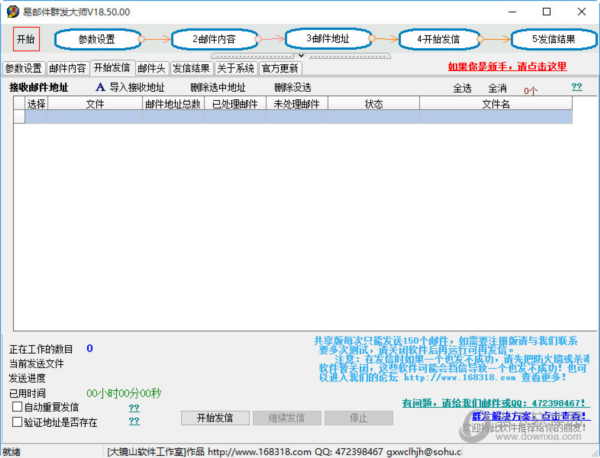View the 5发信结果 workflow step
600x458 pixels.
[553, 39]
